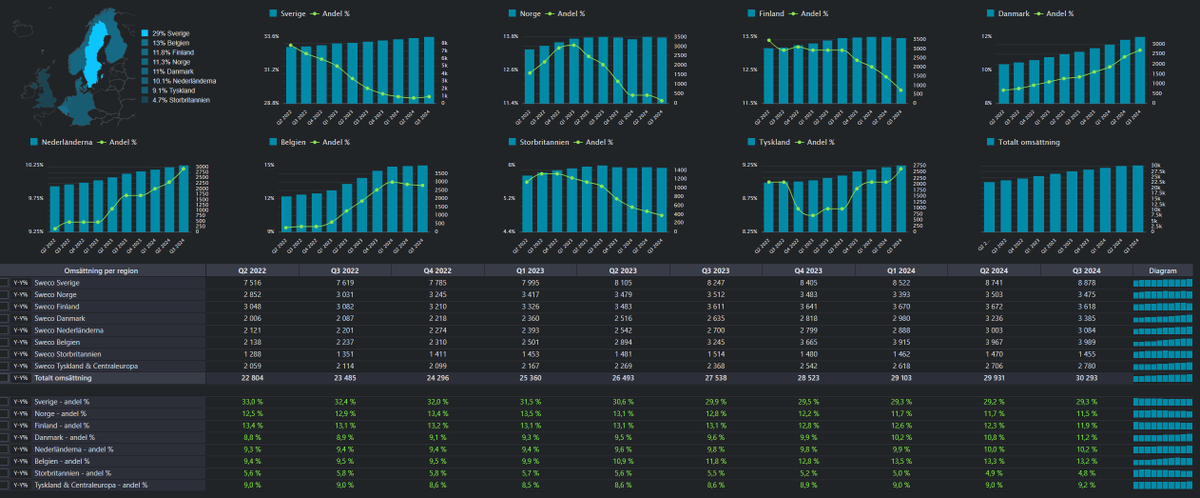This screenshot has width=1200, height=498.
Task: Select the Q4 2023 column header
Action: [808, 270]
